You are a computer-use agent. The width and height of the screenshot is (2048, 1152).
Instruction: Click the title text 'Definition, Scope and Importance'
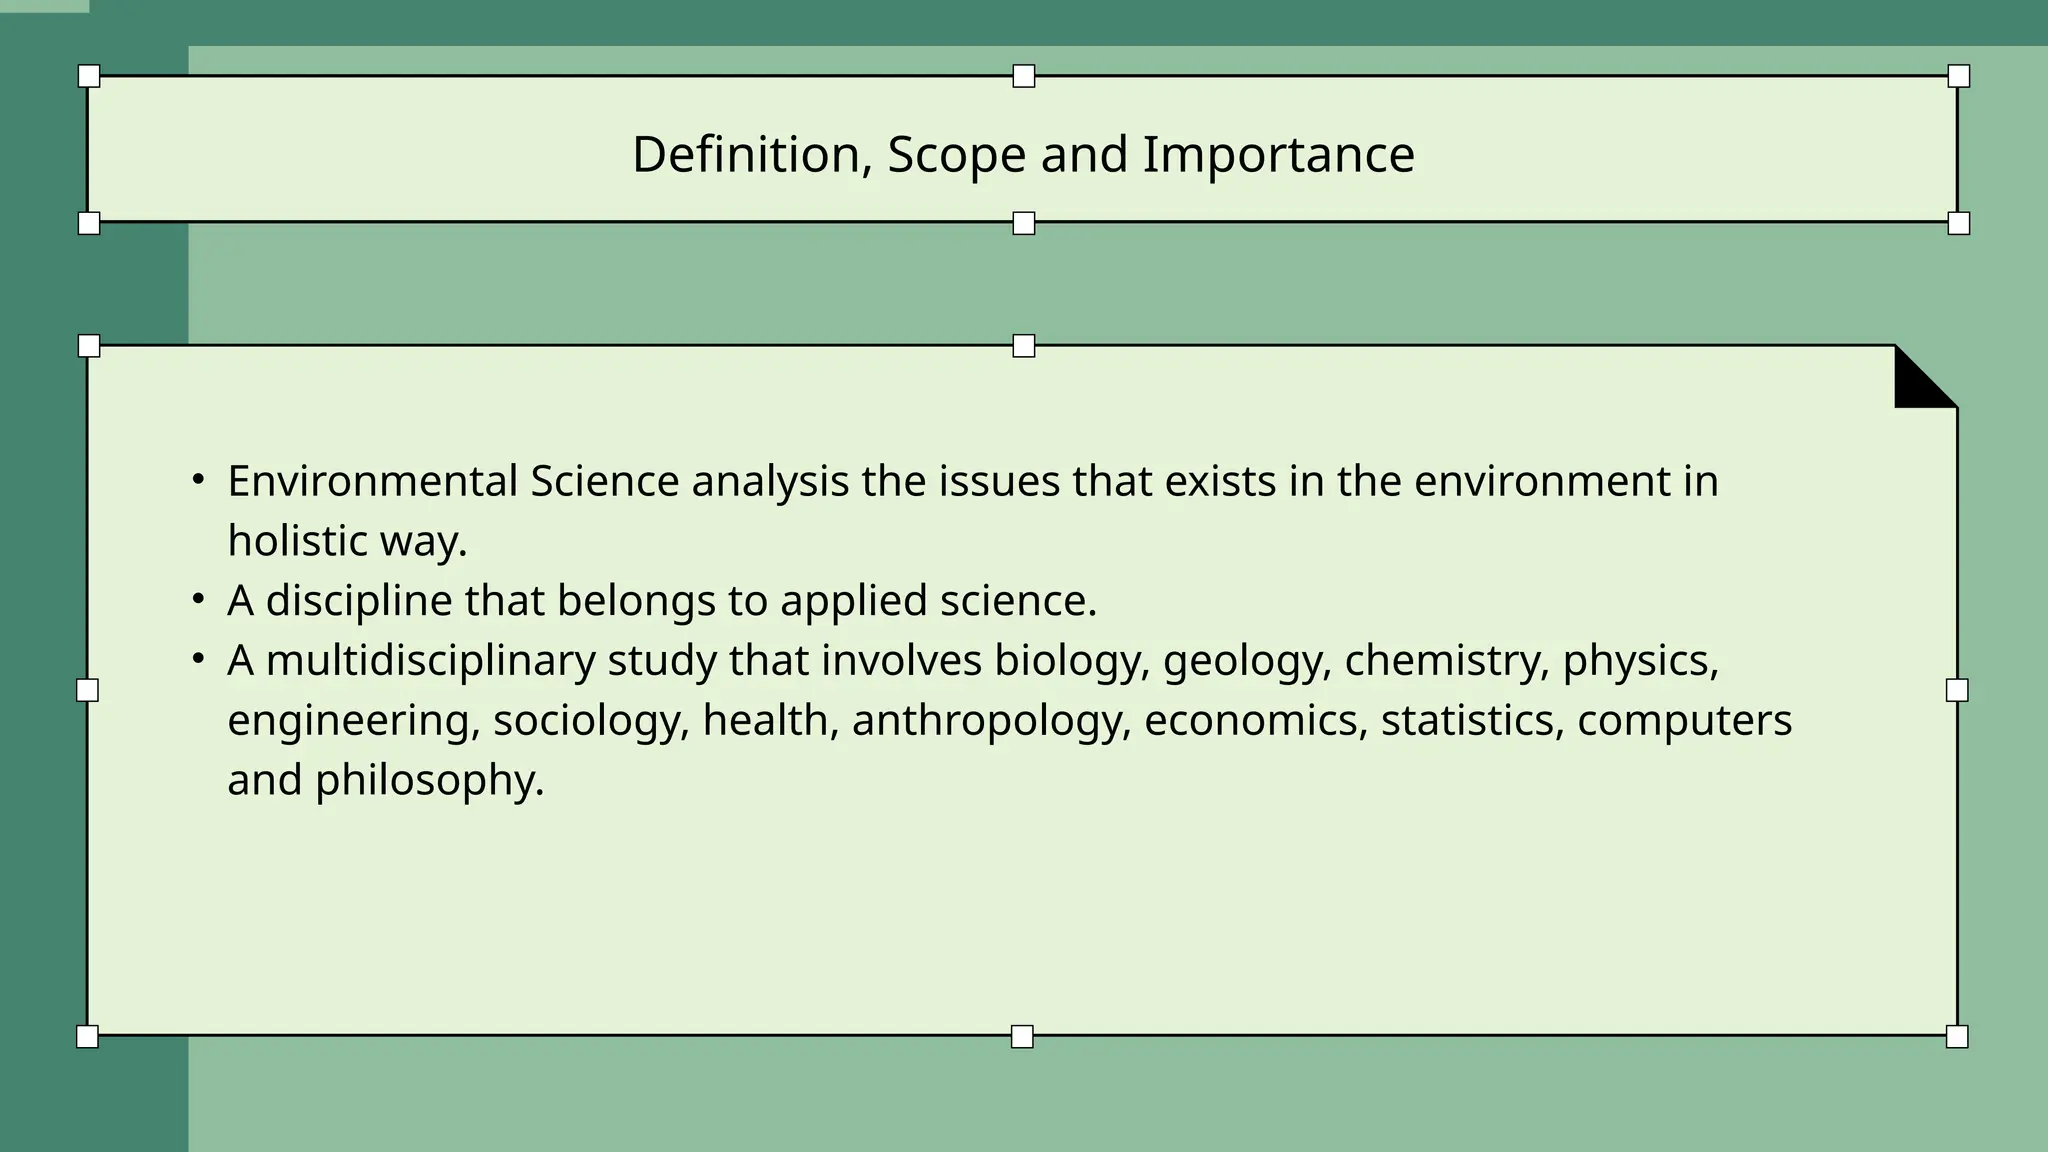click(x=1023, y=155)
